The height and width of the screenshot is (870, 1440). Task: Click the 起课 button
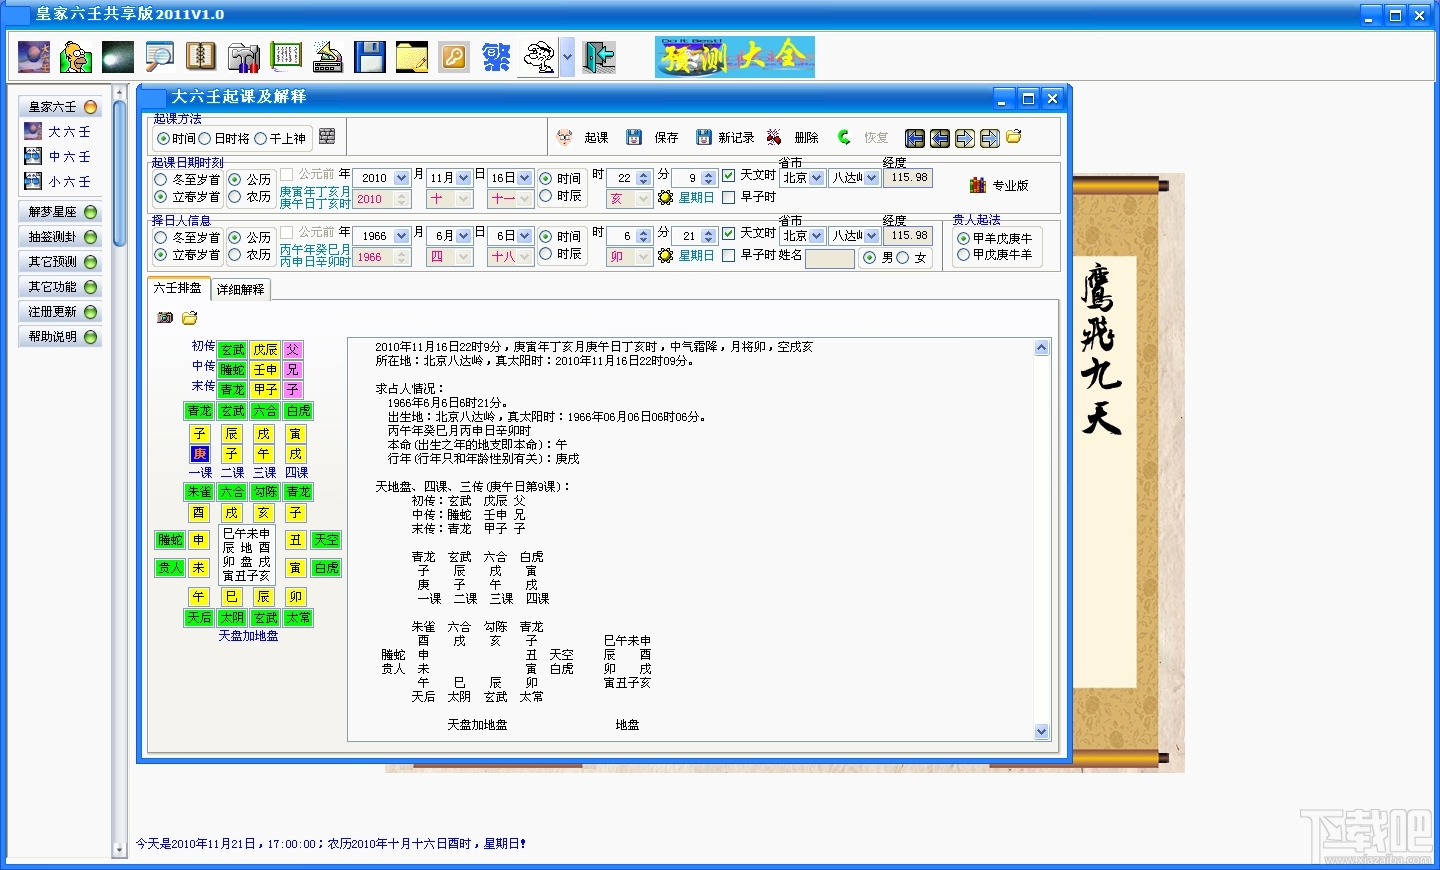[x=584, y=138]
